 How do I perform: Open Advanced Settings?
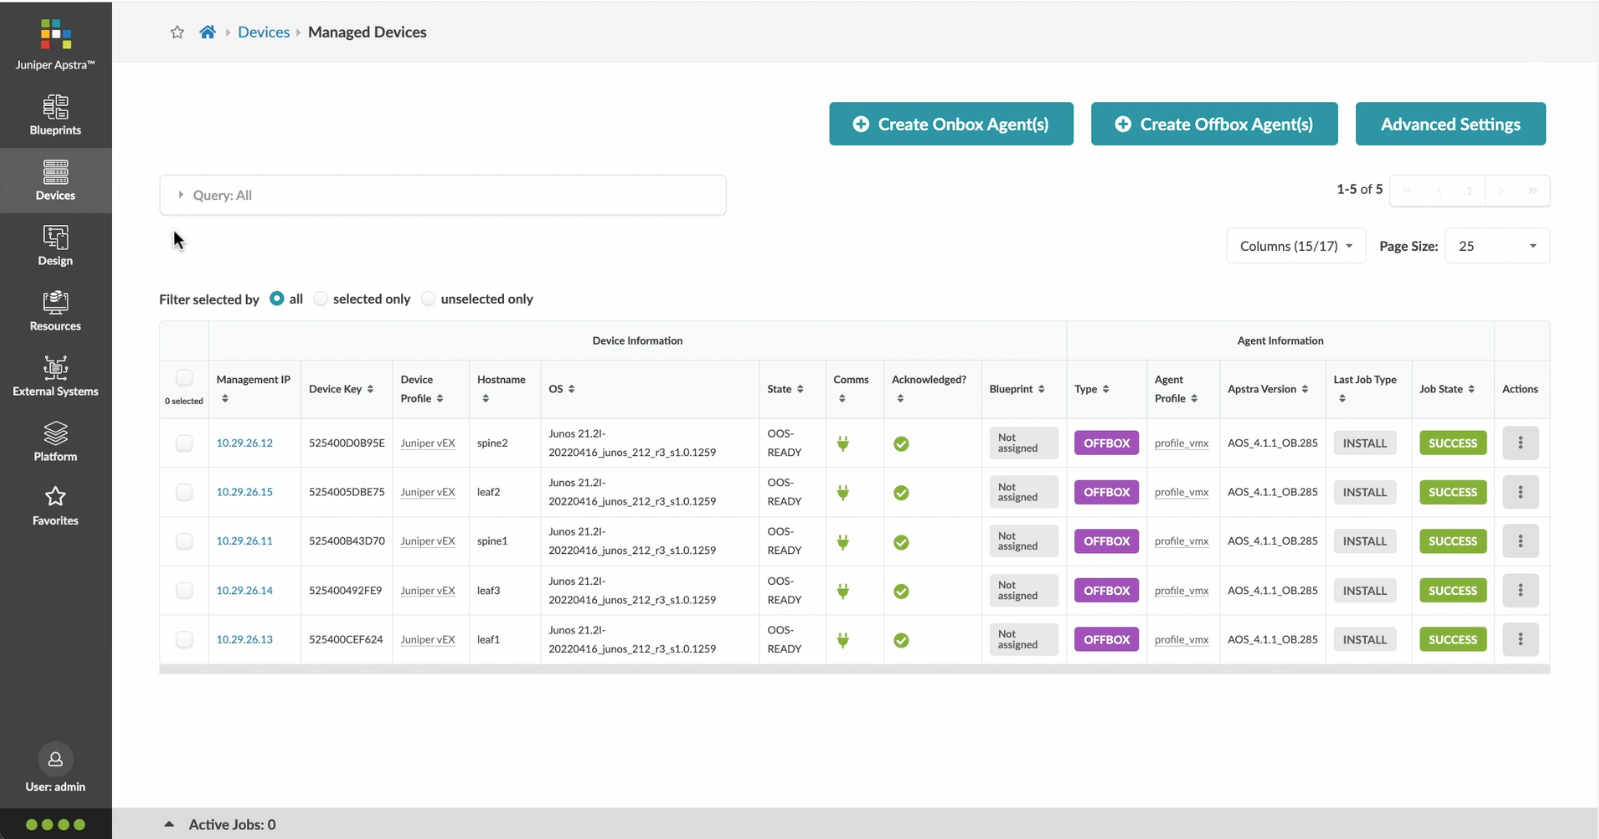click(x=1450, y=124)
